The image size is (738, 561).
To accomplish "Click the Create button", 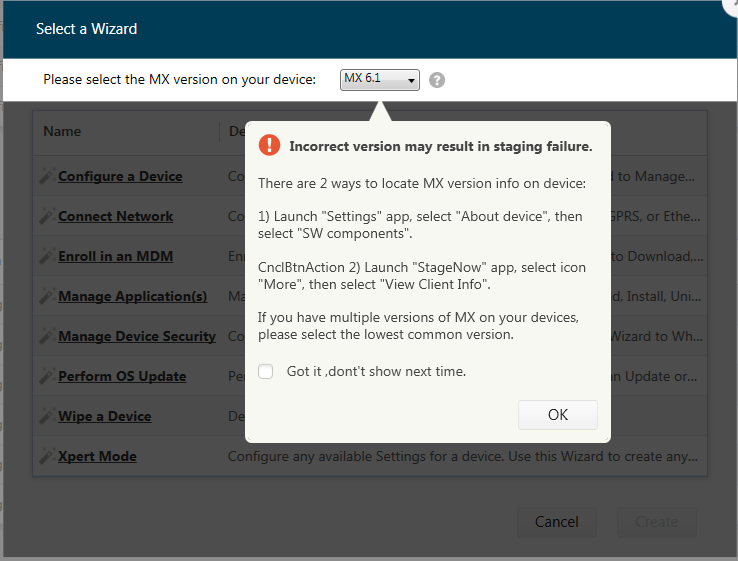I will [656, 521].
